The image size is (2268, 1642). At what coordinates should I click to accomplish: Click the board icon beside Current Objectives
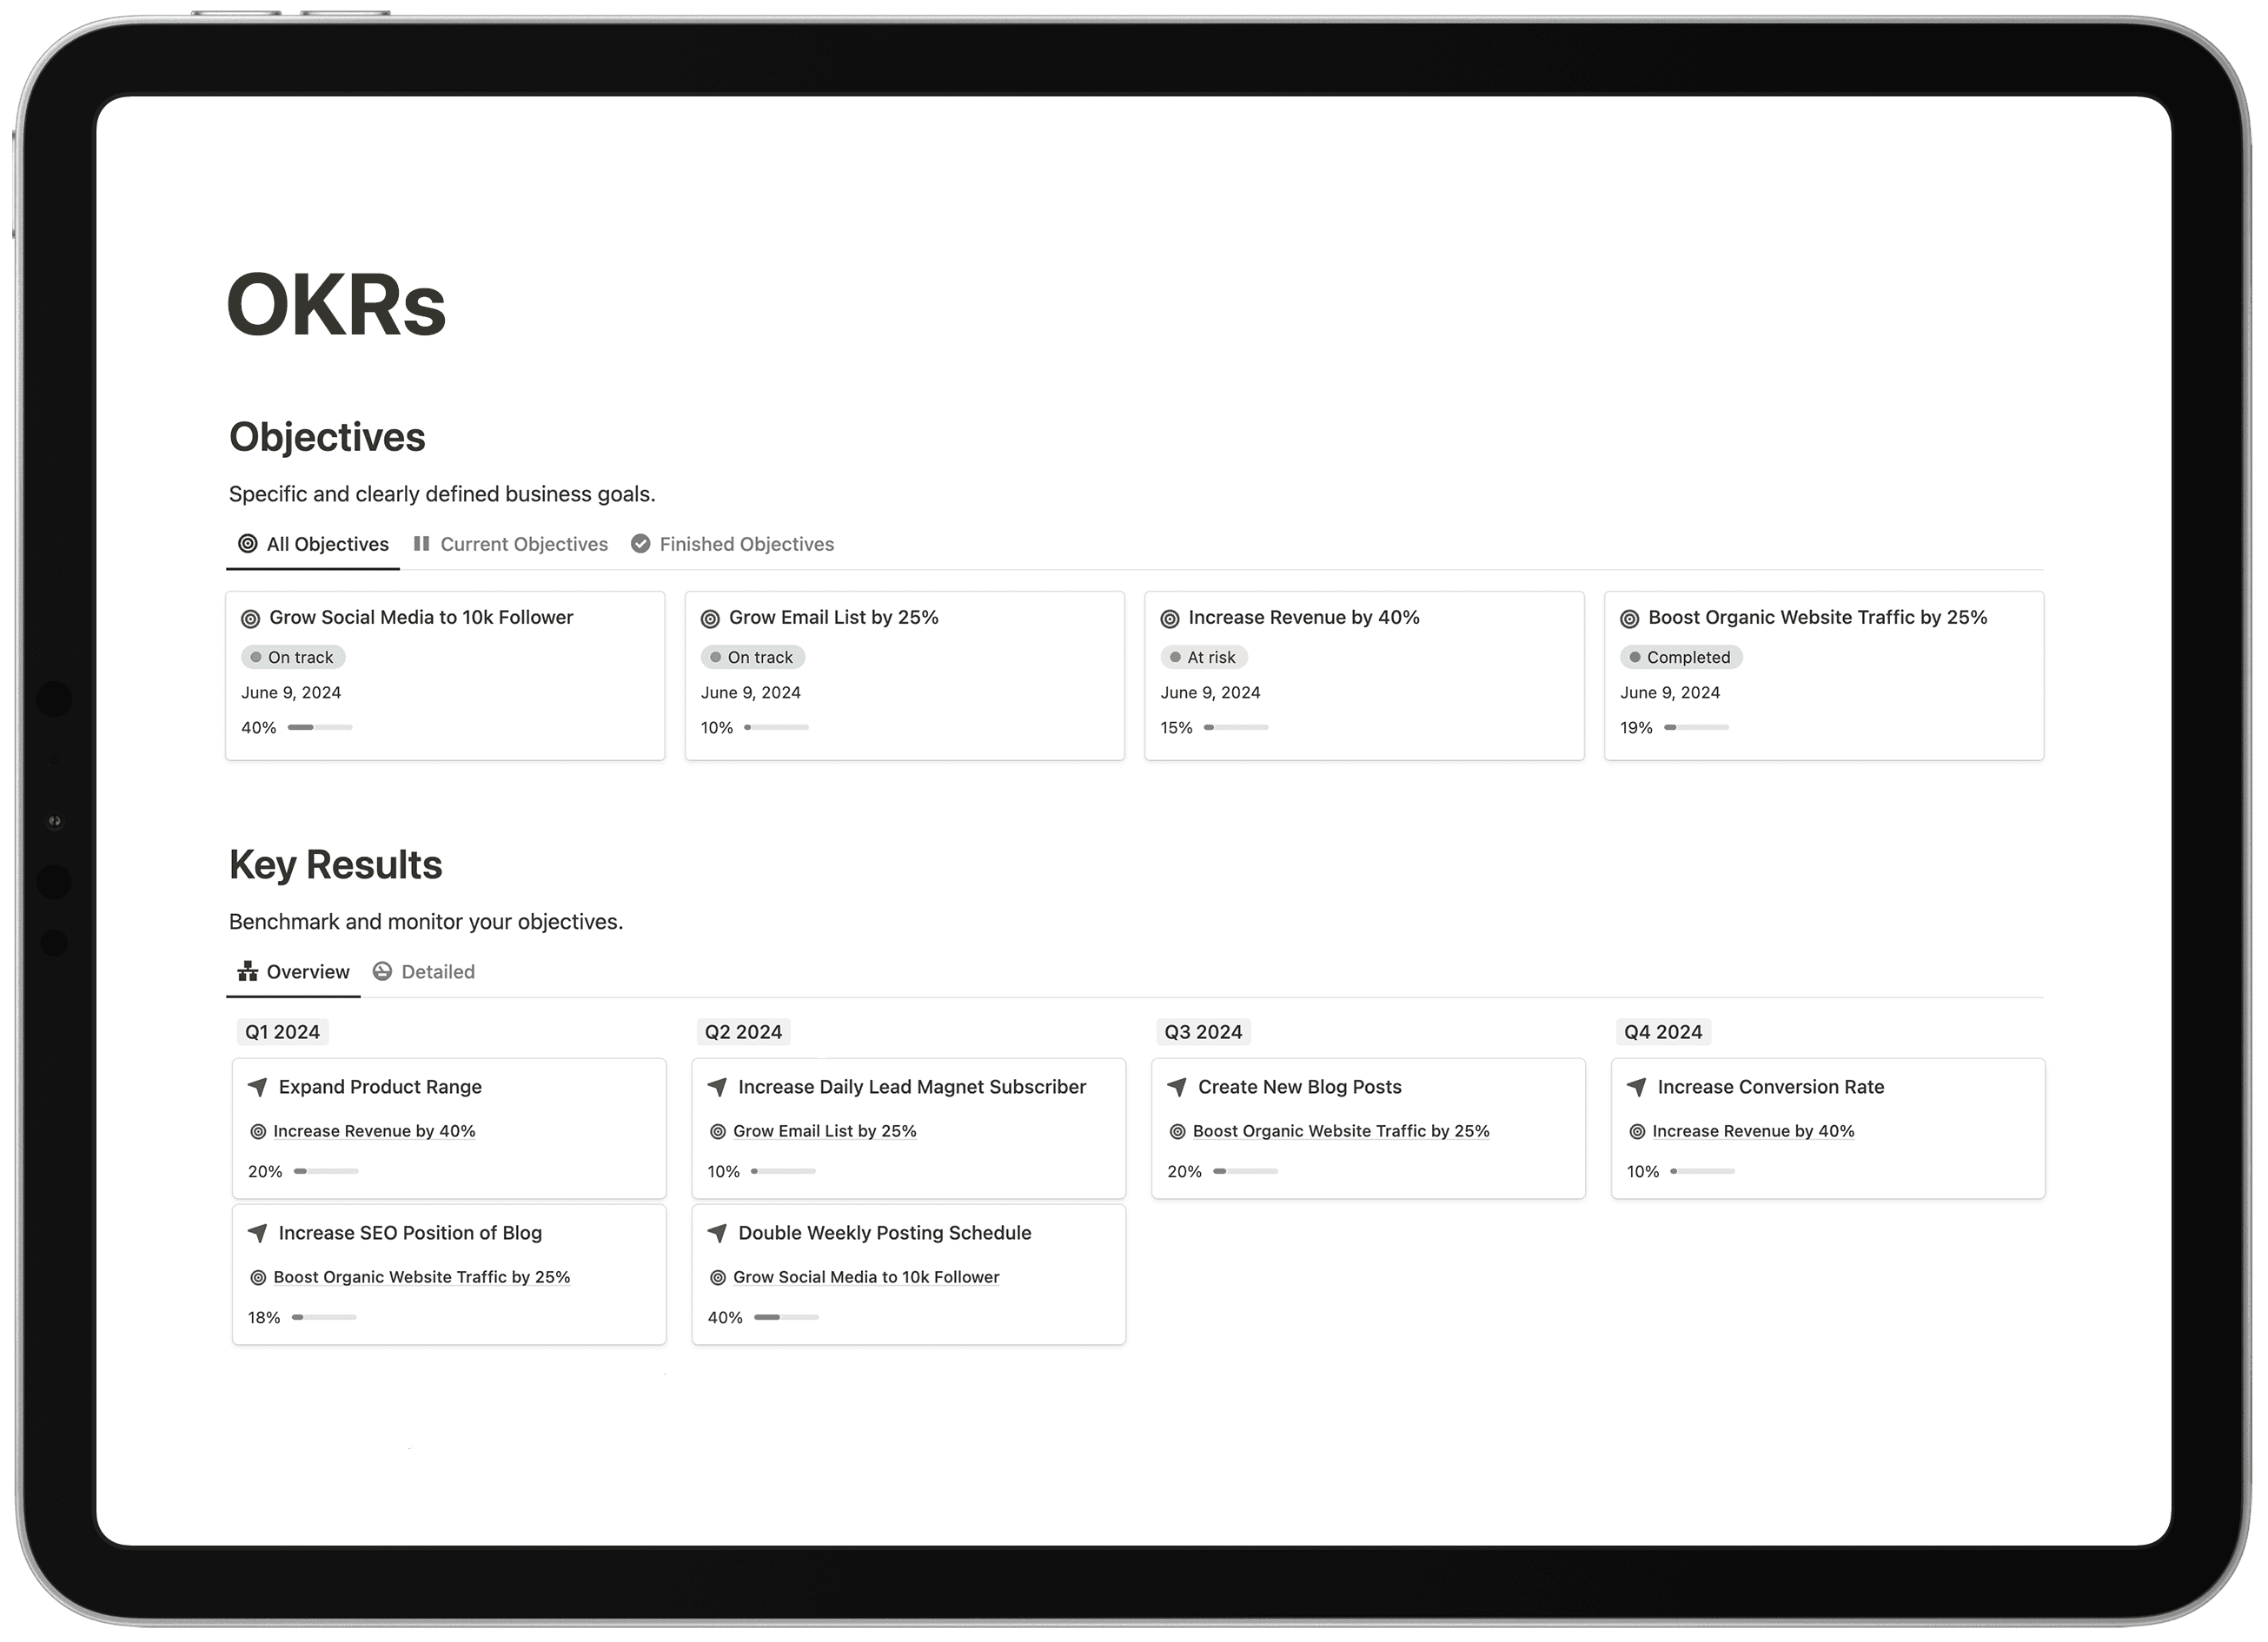[422, 544]
